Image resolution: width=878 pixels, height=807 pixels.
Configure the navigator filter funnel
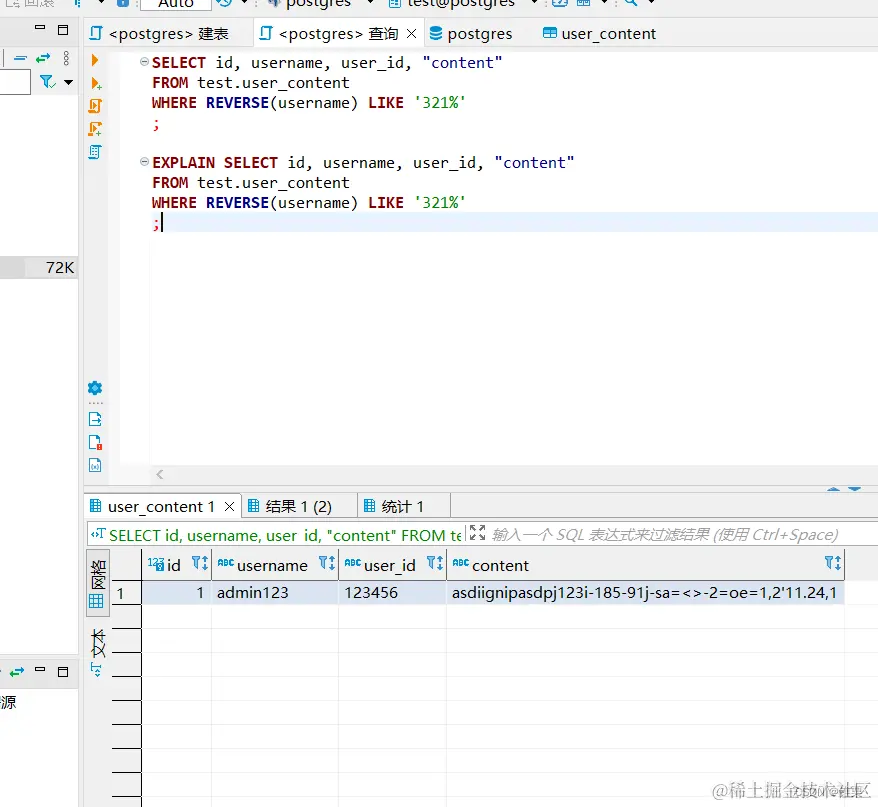click(48, 82)
